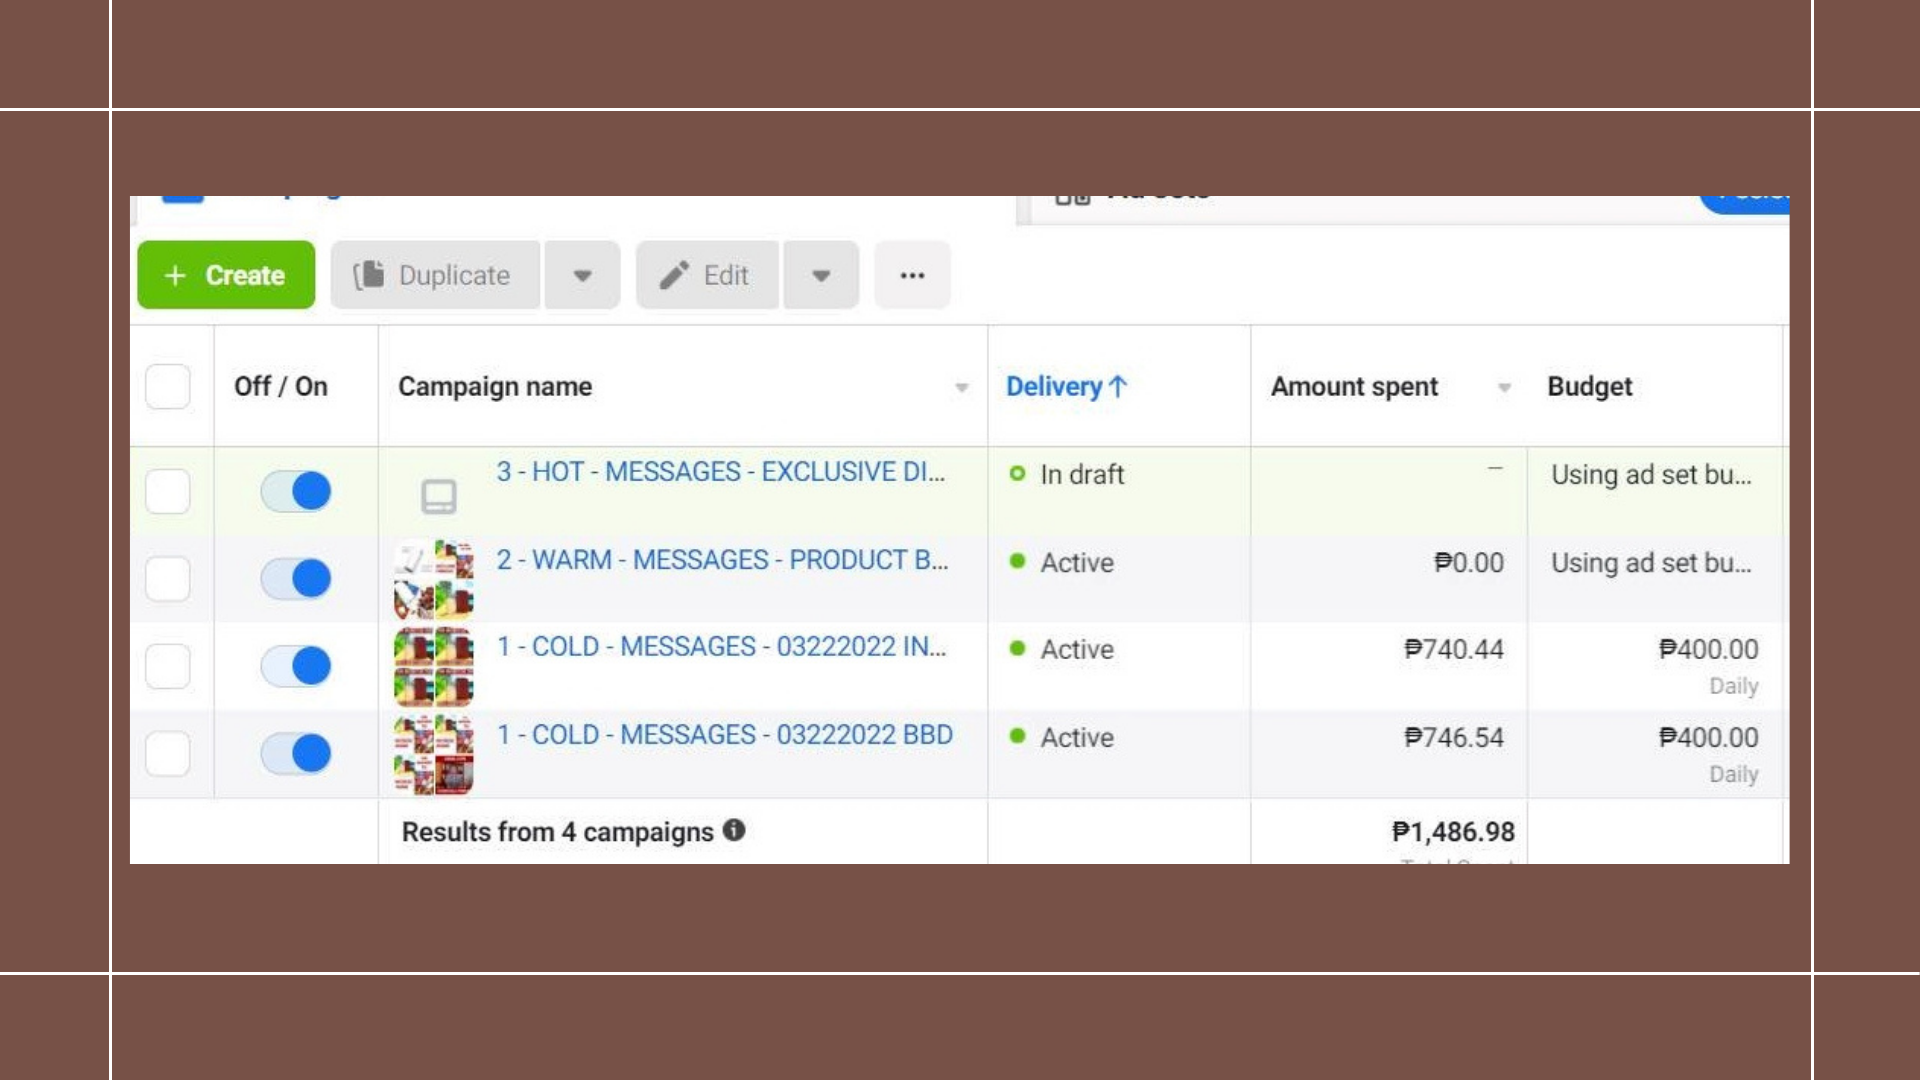
Task: Click Using ad set budget for 3 - HOT row
Action: [x=1651, y=475]
